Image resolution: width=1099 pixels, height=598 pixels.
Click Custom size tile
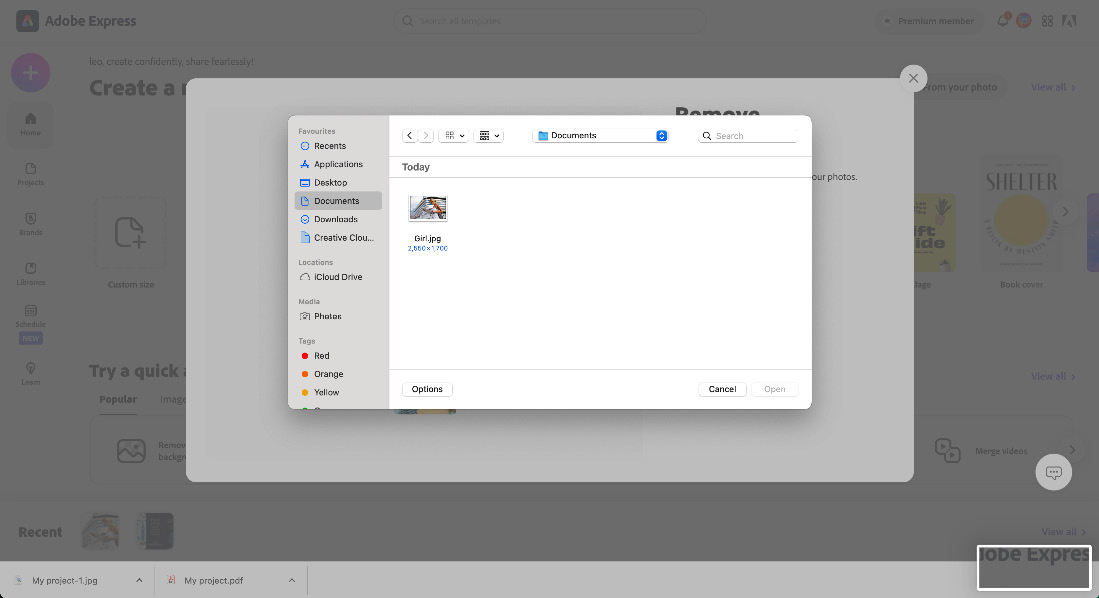pyautogui.click(x=131, y=242)
